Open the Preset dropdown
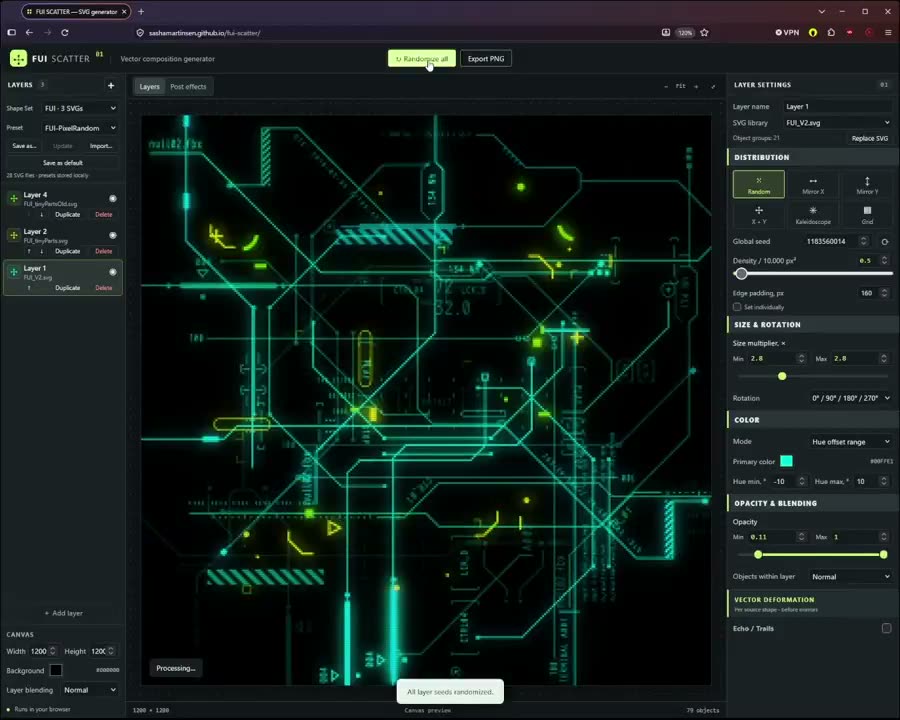 80,128
